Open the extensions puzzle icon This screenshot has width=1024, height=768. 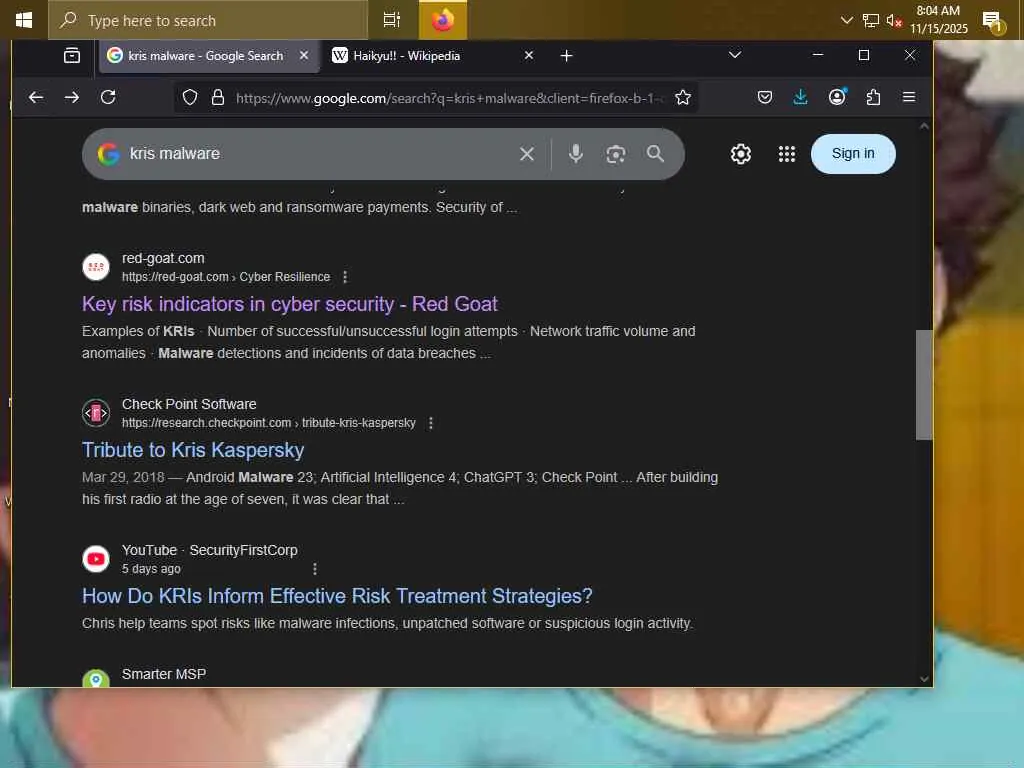pos(873,97)
